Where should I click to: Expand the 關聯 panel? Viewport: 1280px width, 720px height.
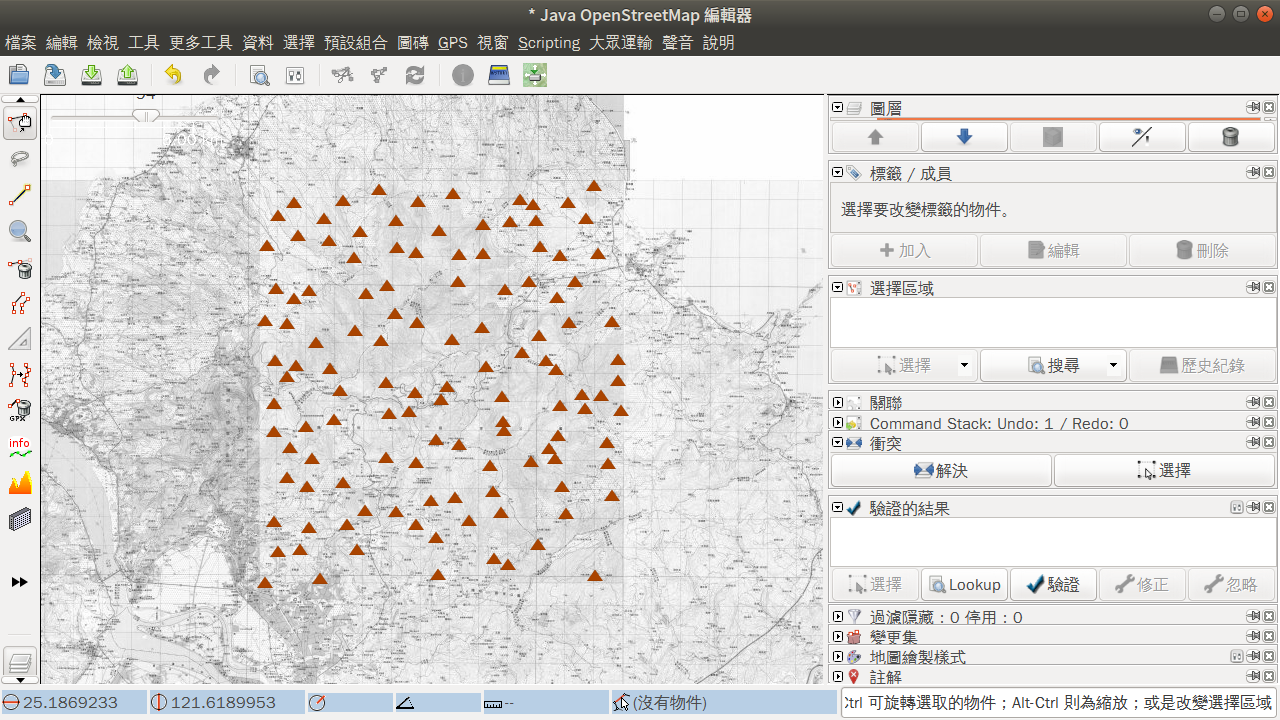[x=838, y=403]
